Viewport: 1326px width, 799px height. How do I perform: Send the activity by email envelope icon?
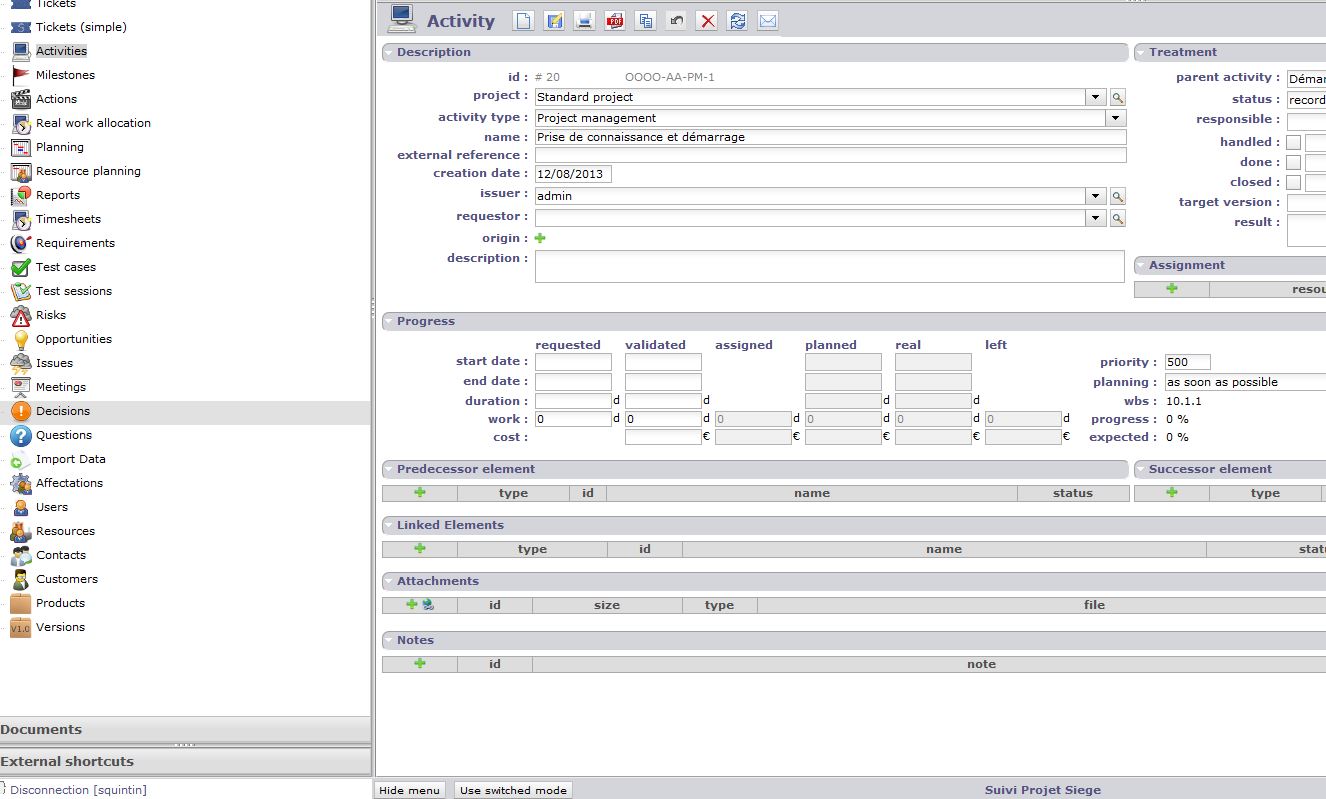(768, 21)
